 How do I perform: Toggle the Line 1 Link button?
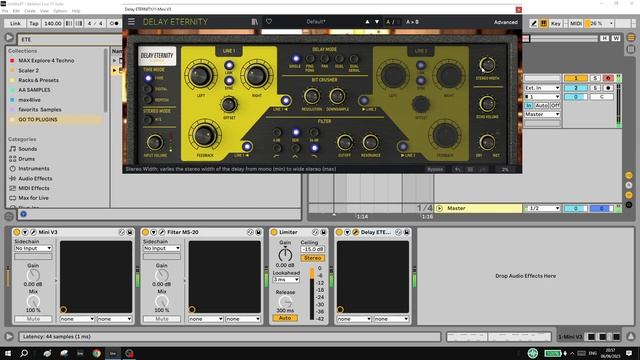tap(229, 65)
